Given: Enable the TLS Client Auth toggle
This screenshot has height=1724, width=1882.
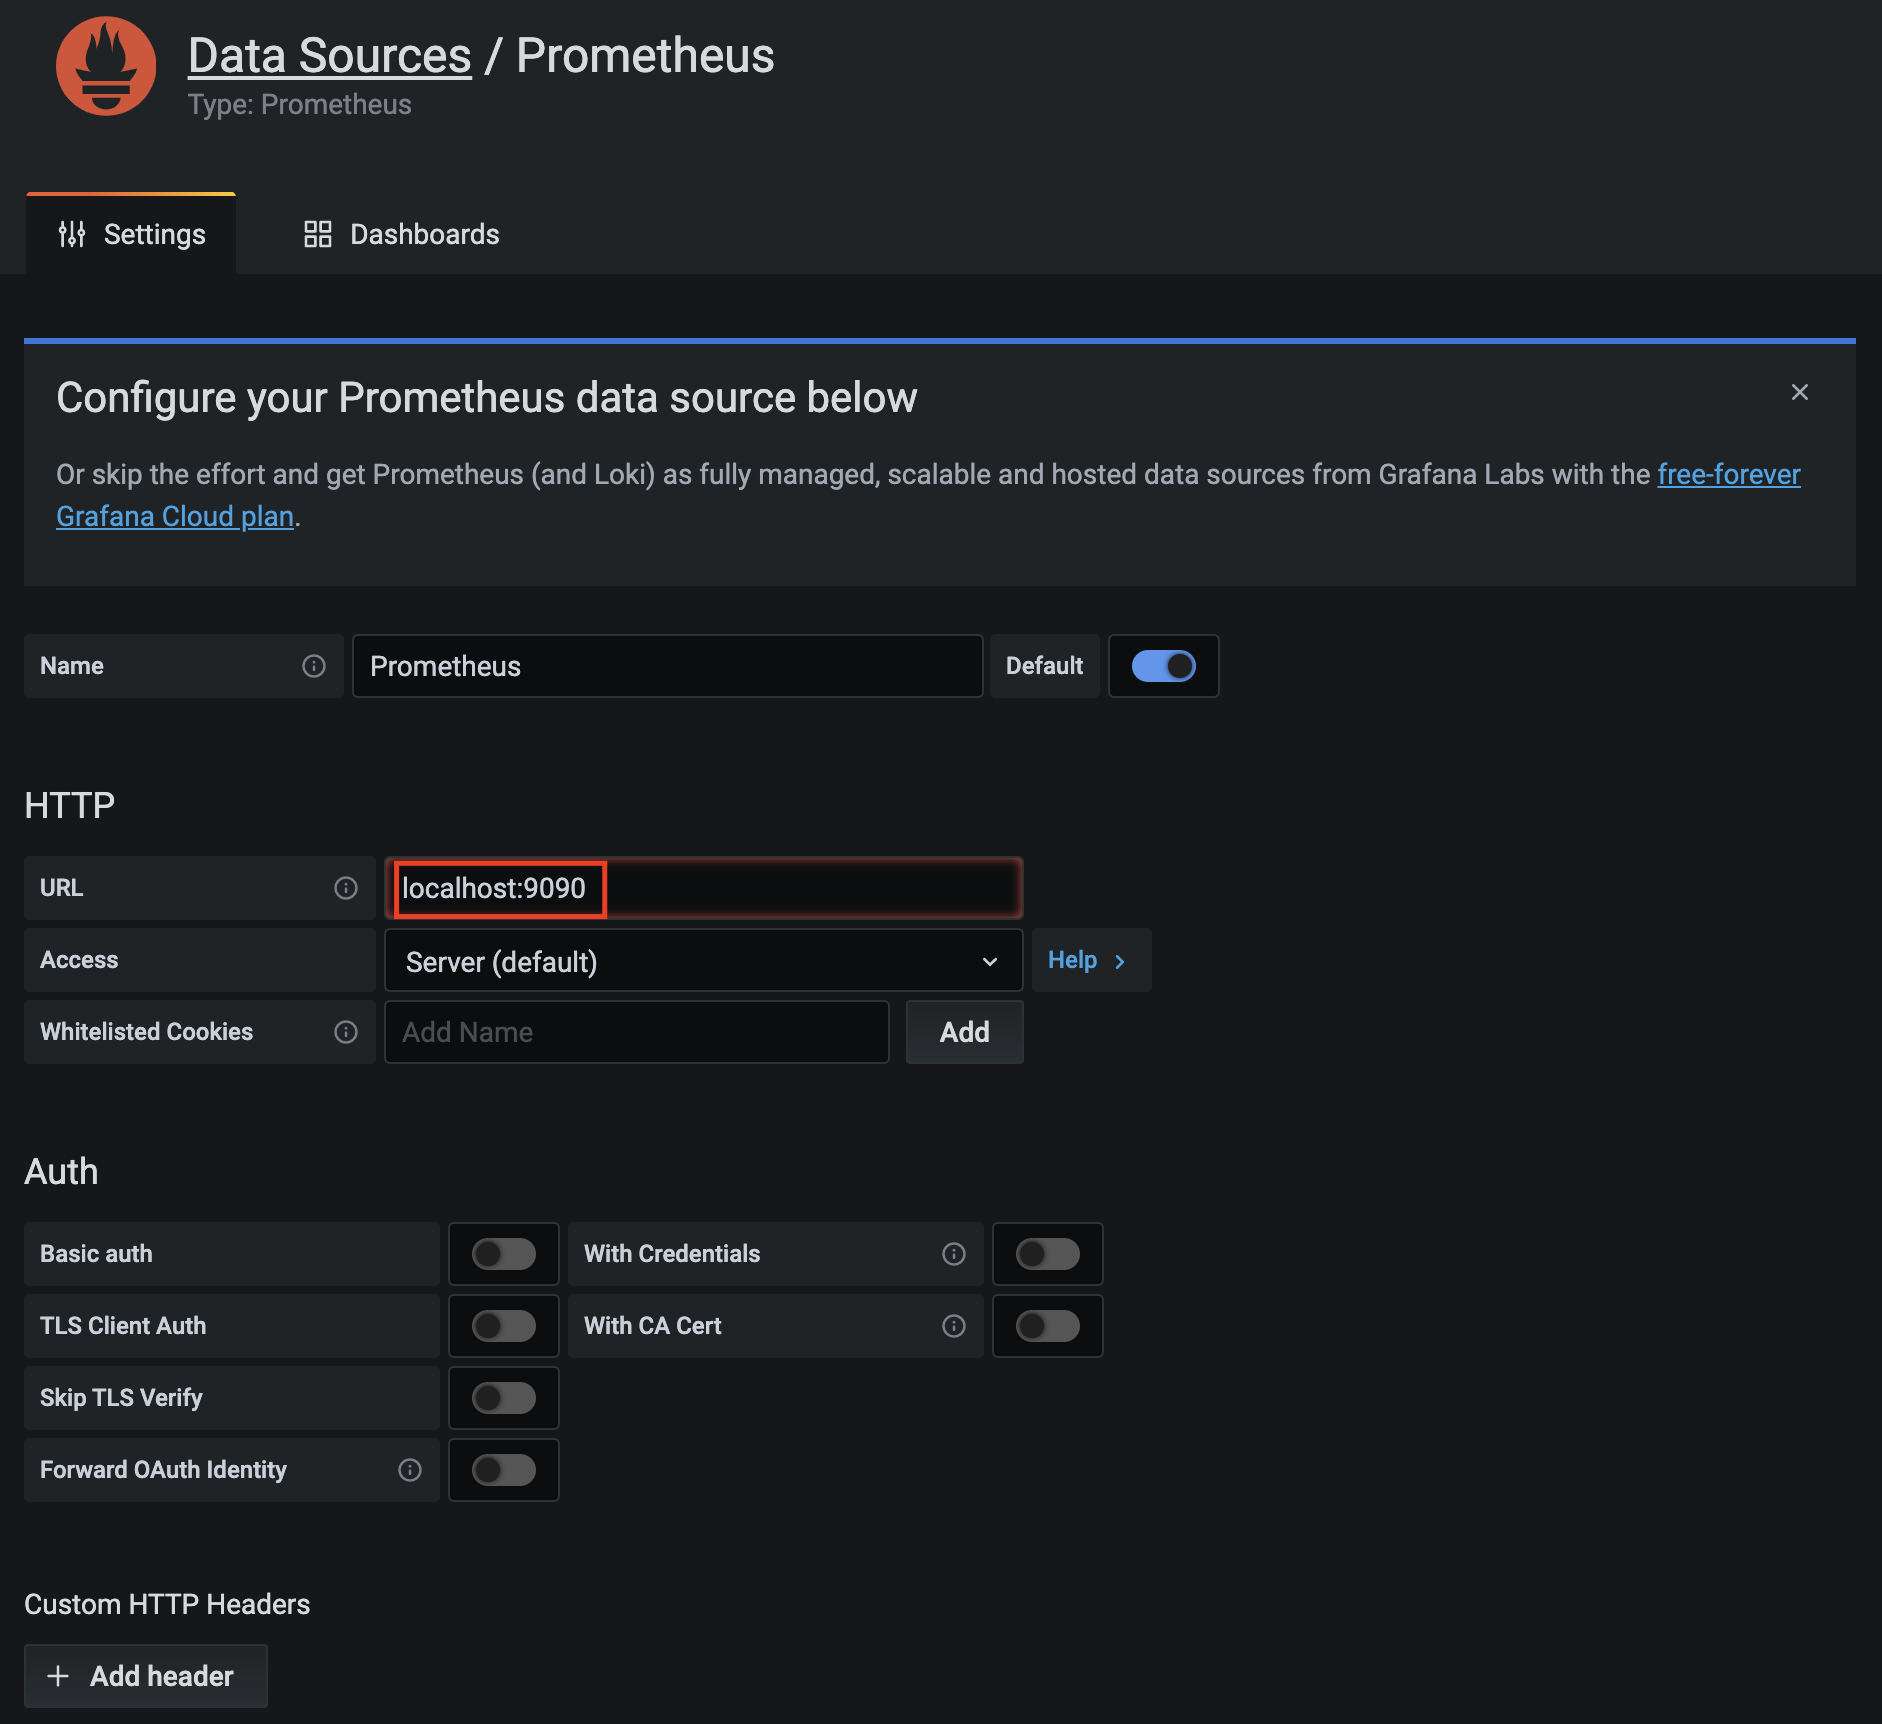Looking at the screenshot, I should click(x=504, y=1326).
